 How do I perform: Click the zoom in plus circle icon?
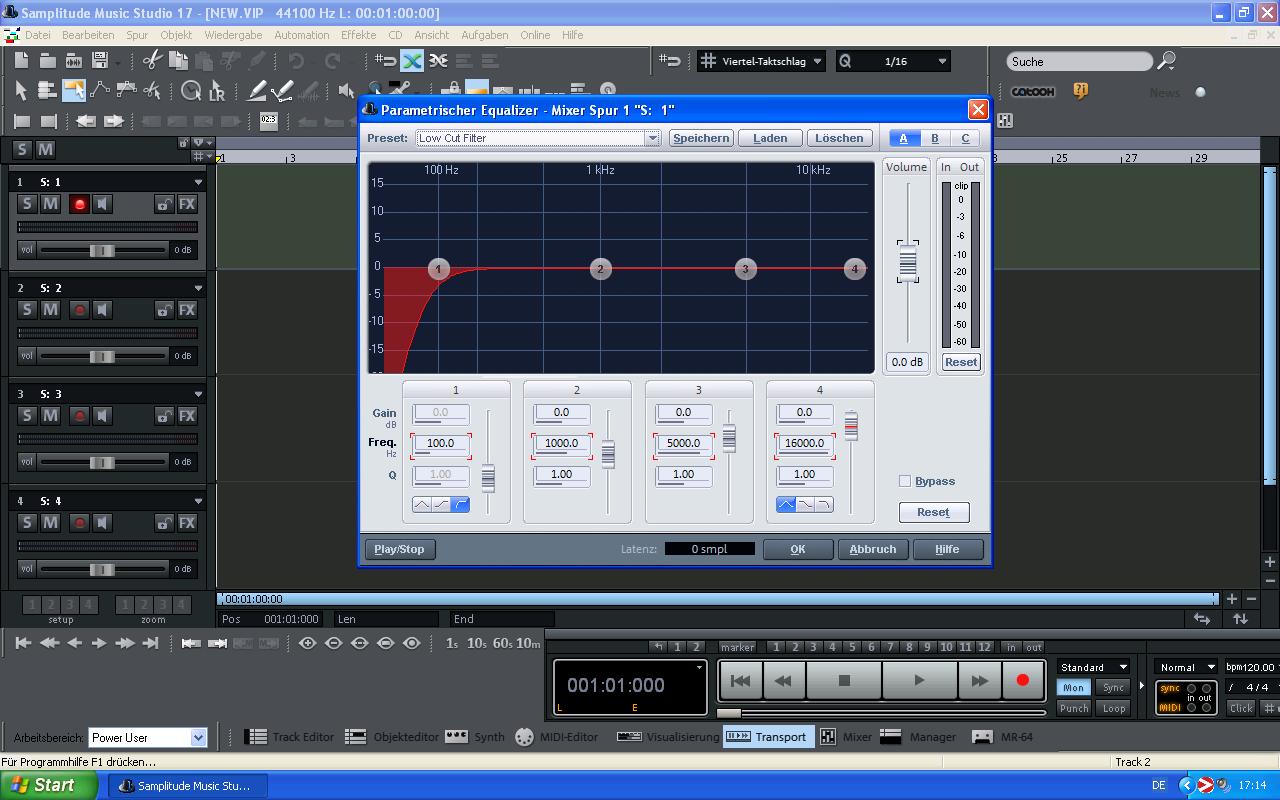308,643
